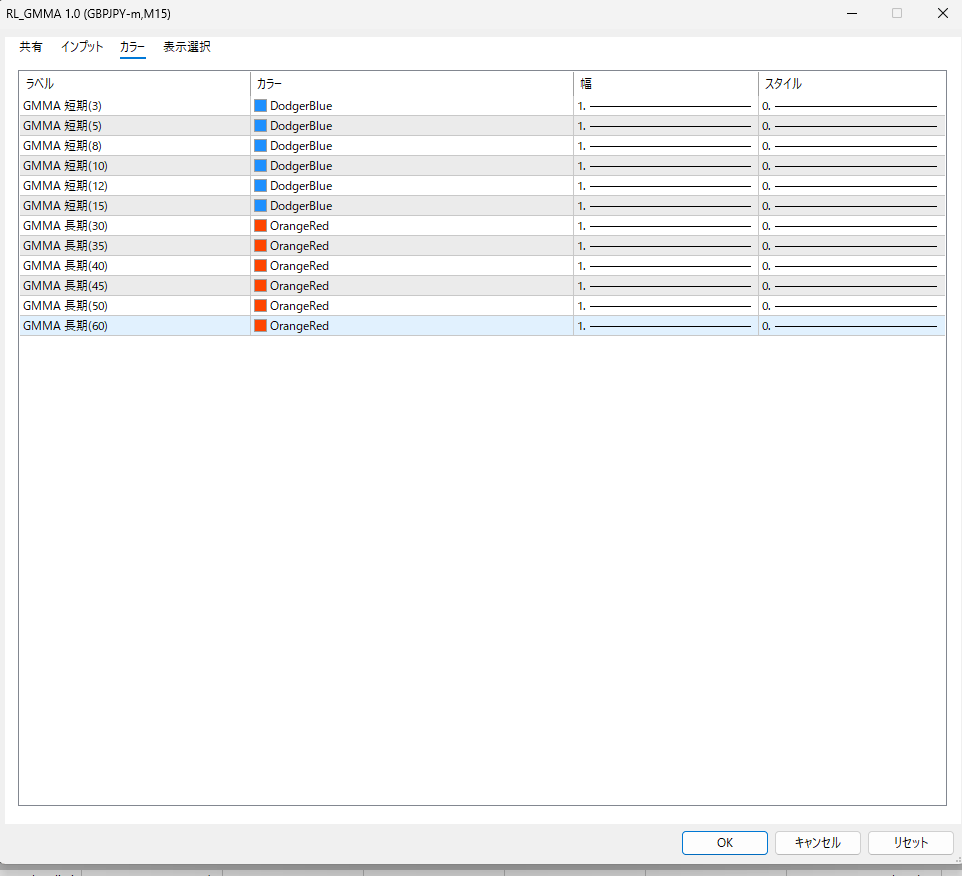Select the GMMA 短期(3) label
This screenshot has height=876, width=962.
pos(62,106)
